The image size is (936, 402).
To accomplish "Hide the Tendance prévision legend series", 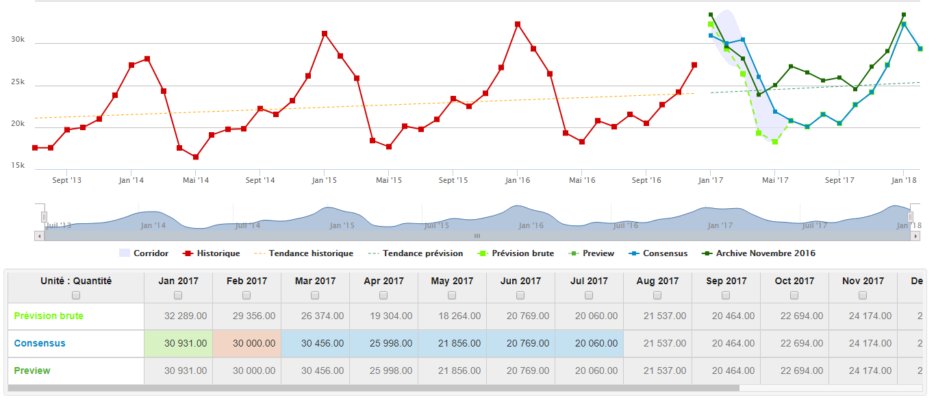I will [414, 253].
